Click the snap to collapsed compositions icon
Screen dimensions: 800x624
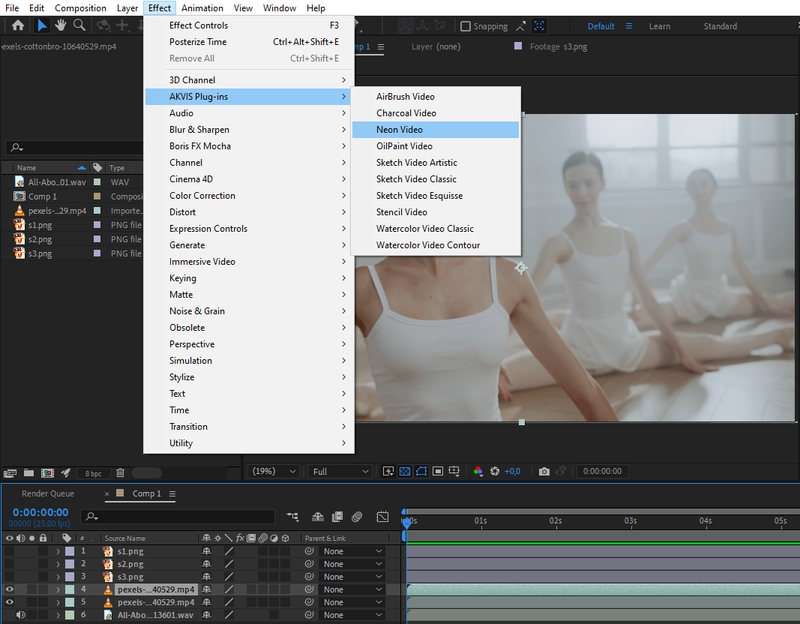539,26
